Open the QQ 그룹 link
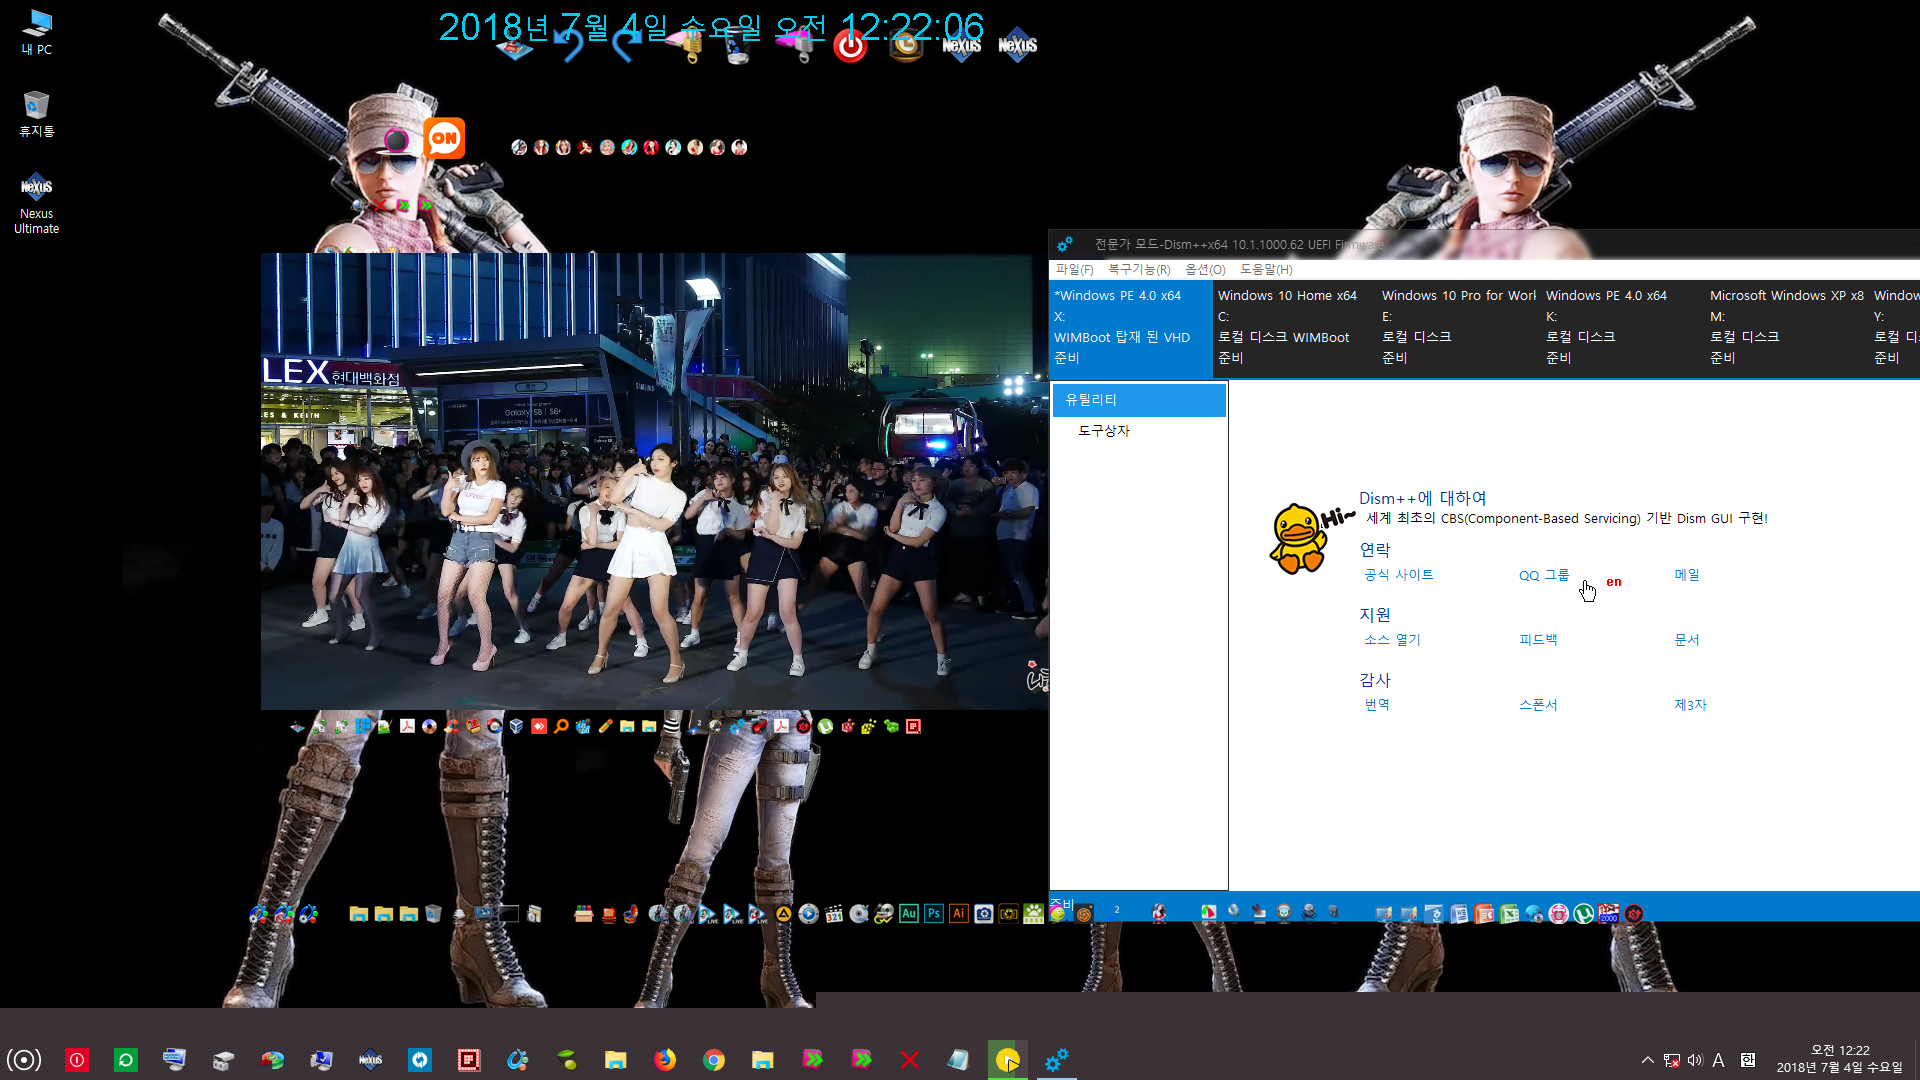The width and height of the screenshot is (1920, 1080). (1544, 575)
